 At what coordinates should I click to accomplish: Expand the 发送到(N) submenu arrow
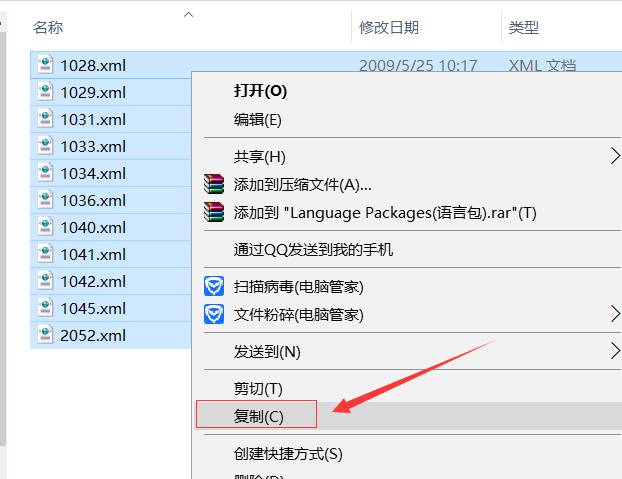coord(614,351)
